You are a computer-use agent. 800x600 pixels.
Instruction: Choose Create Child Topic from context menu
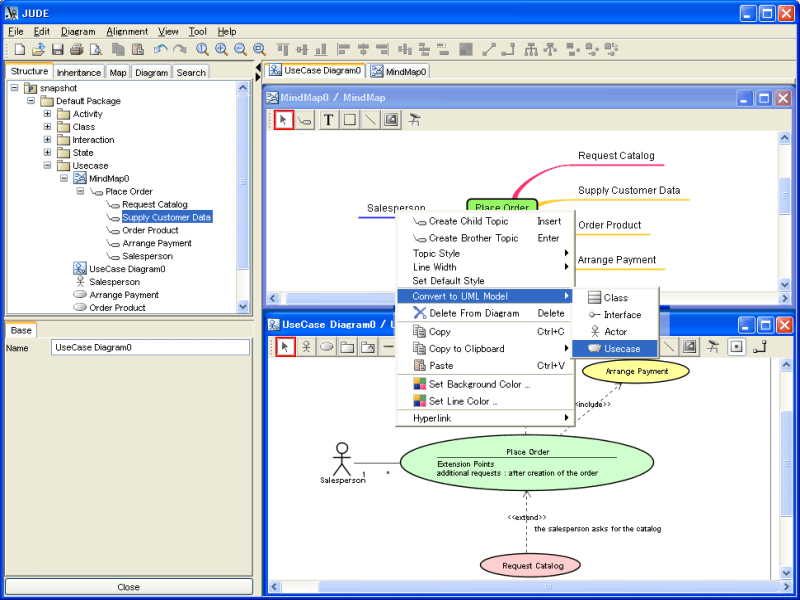(x=486, y=221)
